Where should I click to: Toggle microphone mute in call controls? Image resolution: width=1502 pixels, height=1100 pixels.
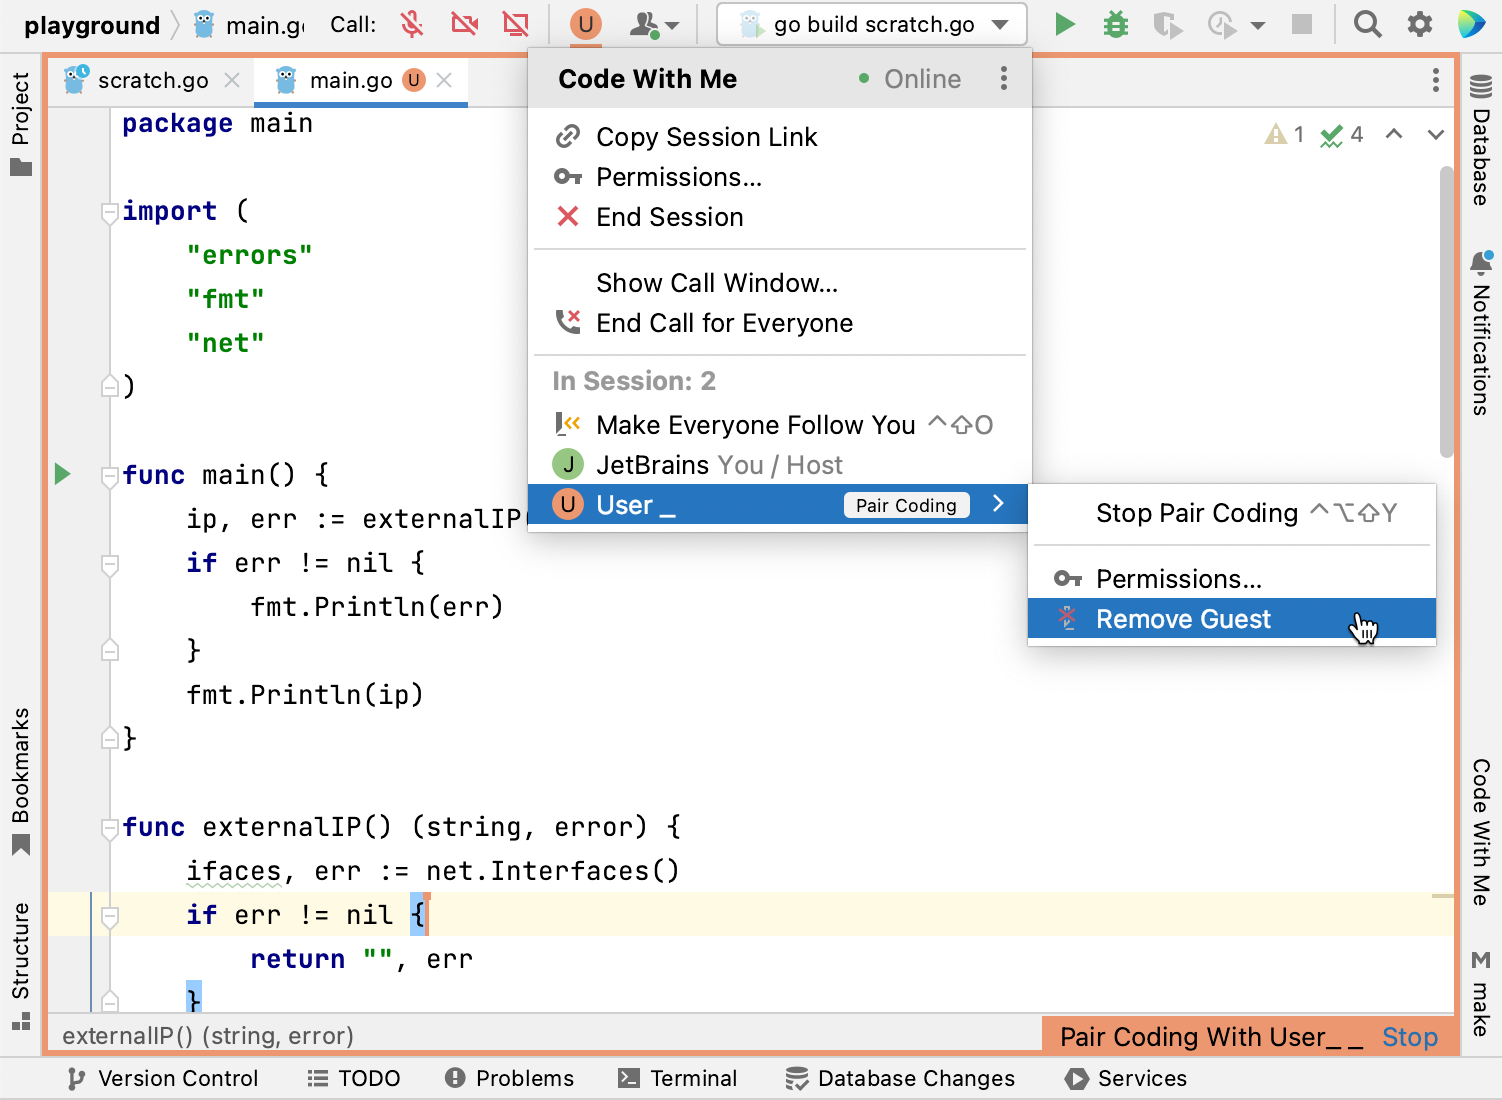coord(412,24)
